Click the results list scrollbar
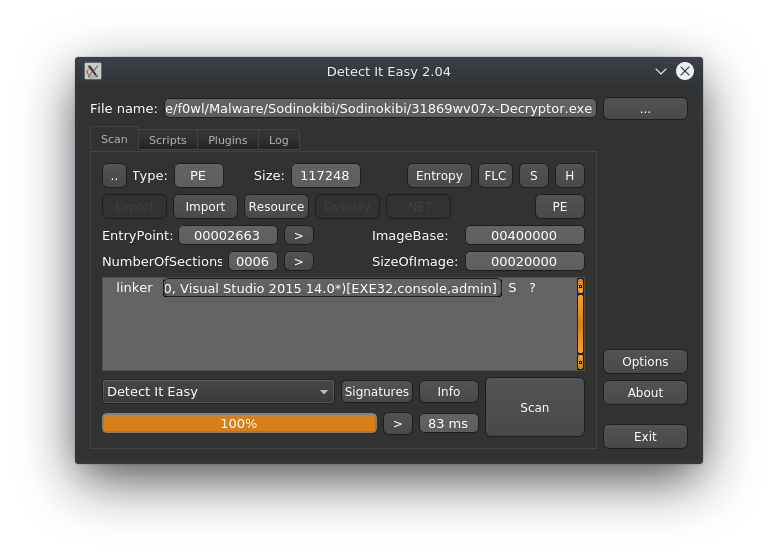 [580, 324]
